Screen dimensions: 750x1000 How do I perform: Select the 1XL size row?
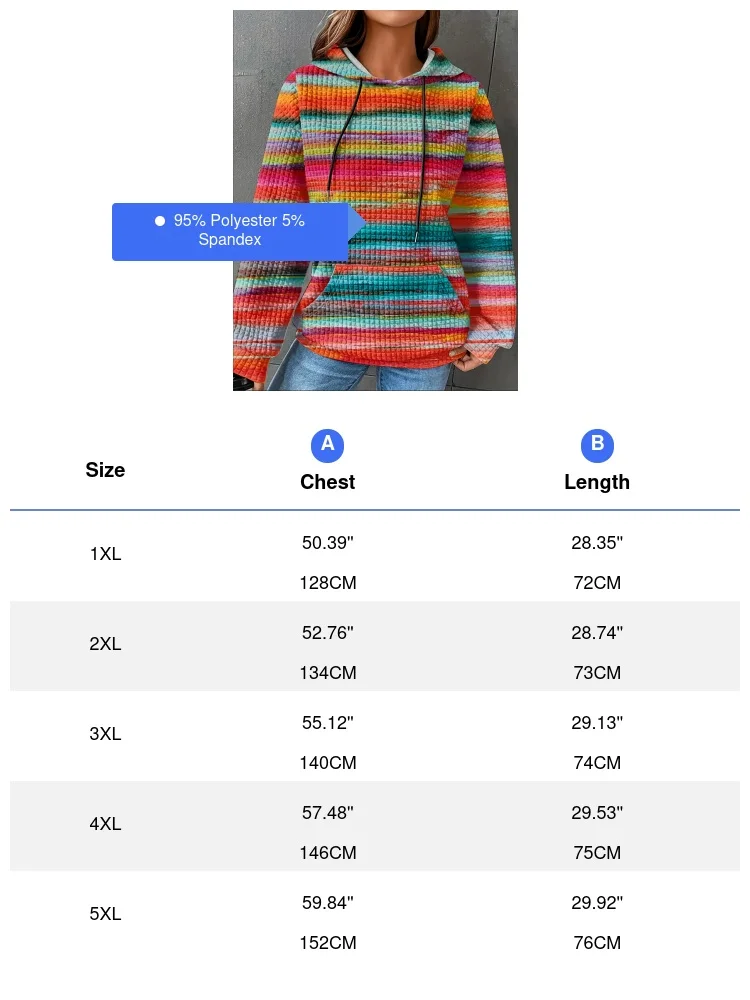coord(375,556)
